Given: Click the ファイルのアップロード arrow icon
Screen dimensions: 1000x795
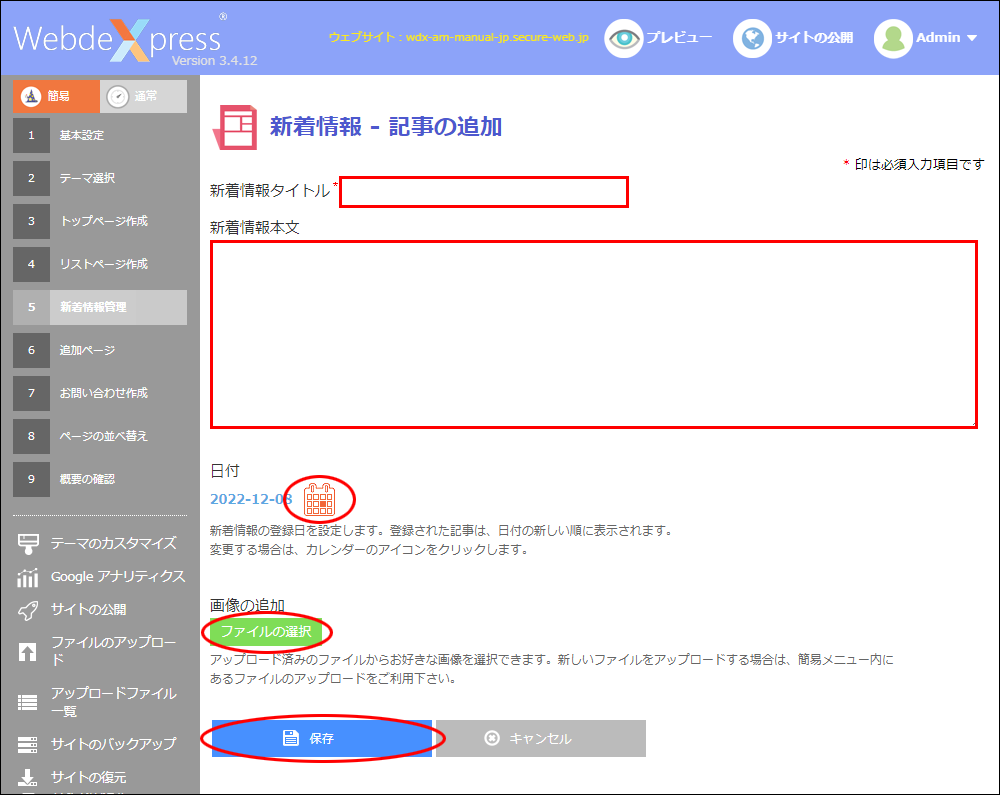Looking at the screenshot, I should click(27, 652).
